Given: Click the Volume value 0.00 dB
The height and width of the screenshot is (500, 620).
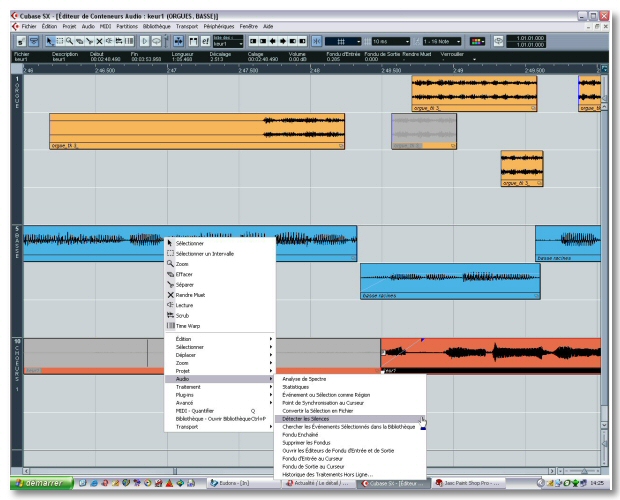Looking at the screenshot, I should (x=297, y=60).
